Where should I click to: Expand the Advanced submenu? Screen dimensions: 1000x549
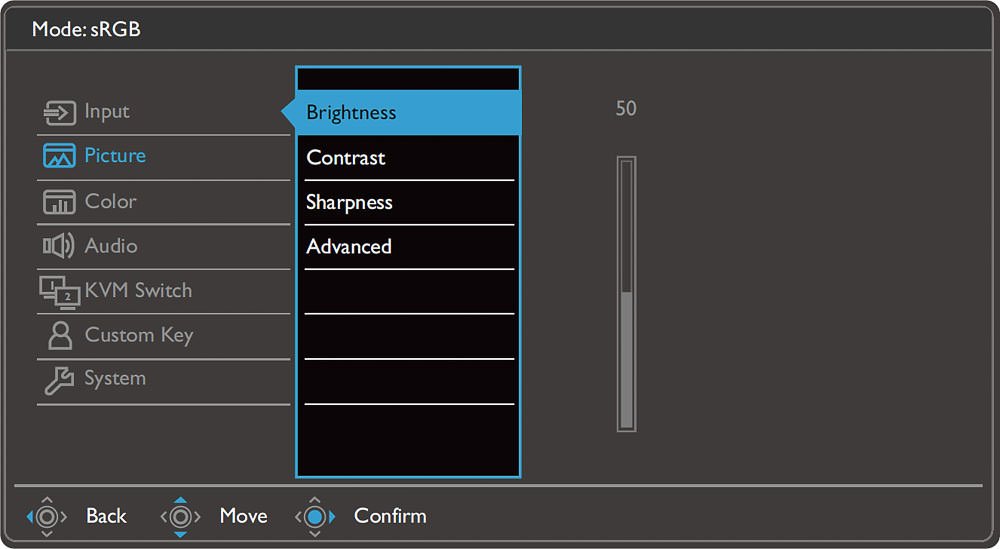[x=408, y=247]
